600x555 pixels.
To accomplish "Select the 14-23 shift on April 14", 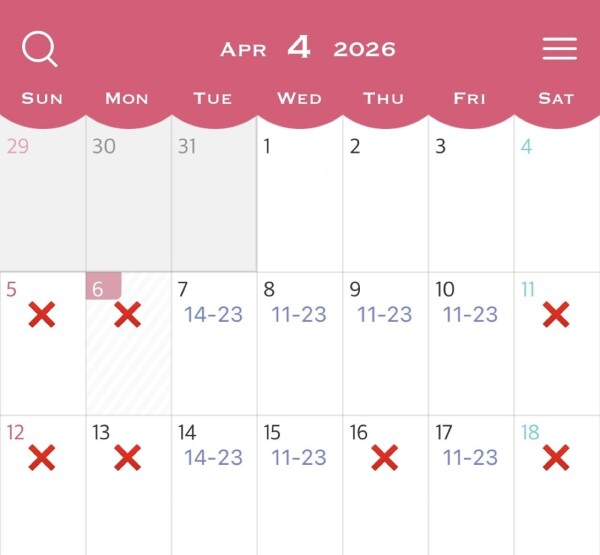I will (x=213, y=458).
